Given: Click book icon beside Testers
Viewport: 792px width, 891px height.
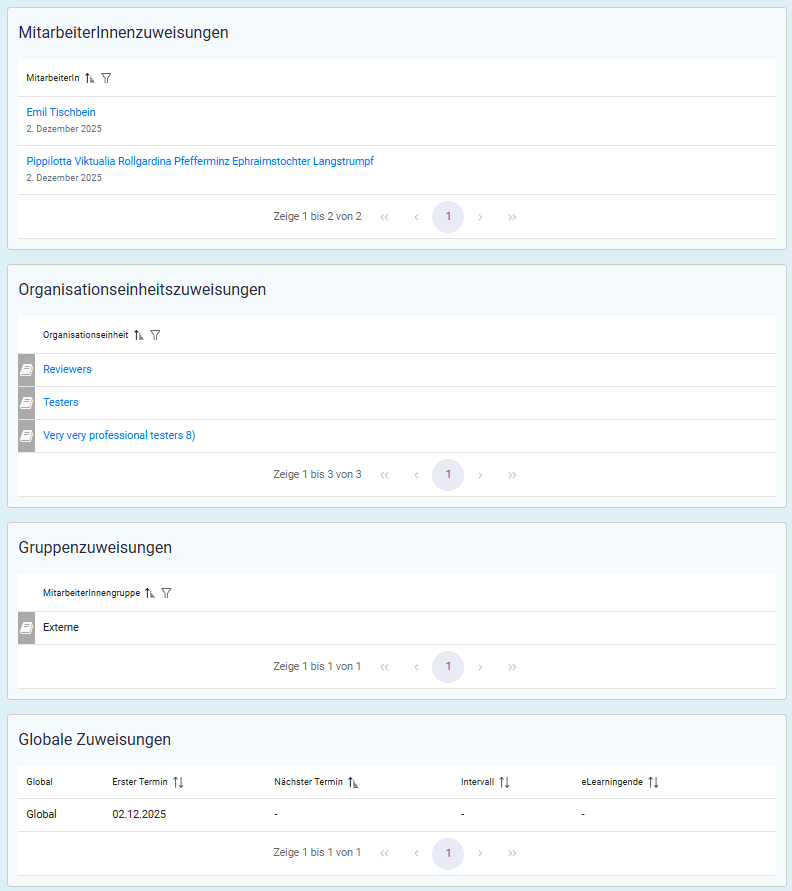Looking at the screenshot, I should (x=26, y=403).
